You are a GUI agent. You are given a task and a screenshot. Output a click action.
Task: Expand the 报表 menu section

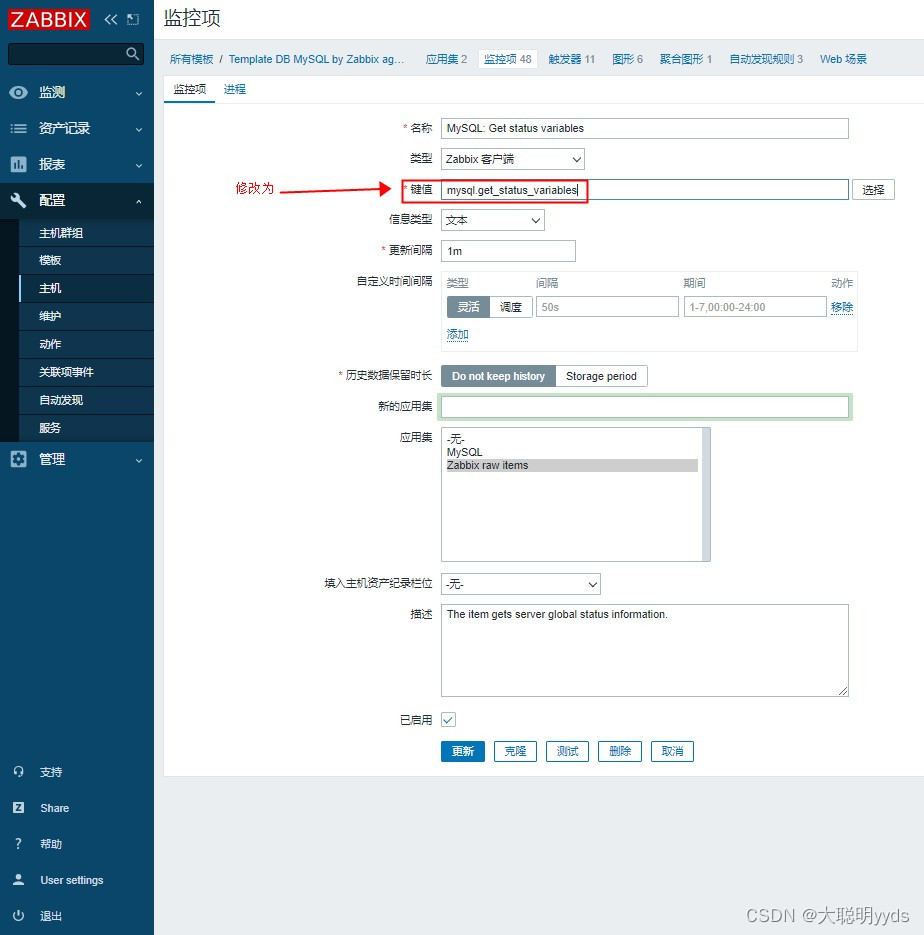[77, 164]
